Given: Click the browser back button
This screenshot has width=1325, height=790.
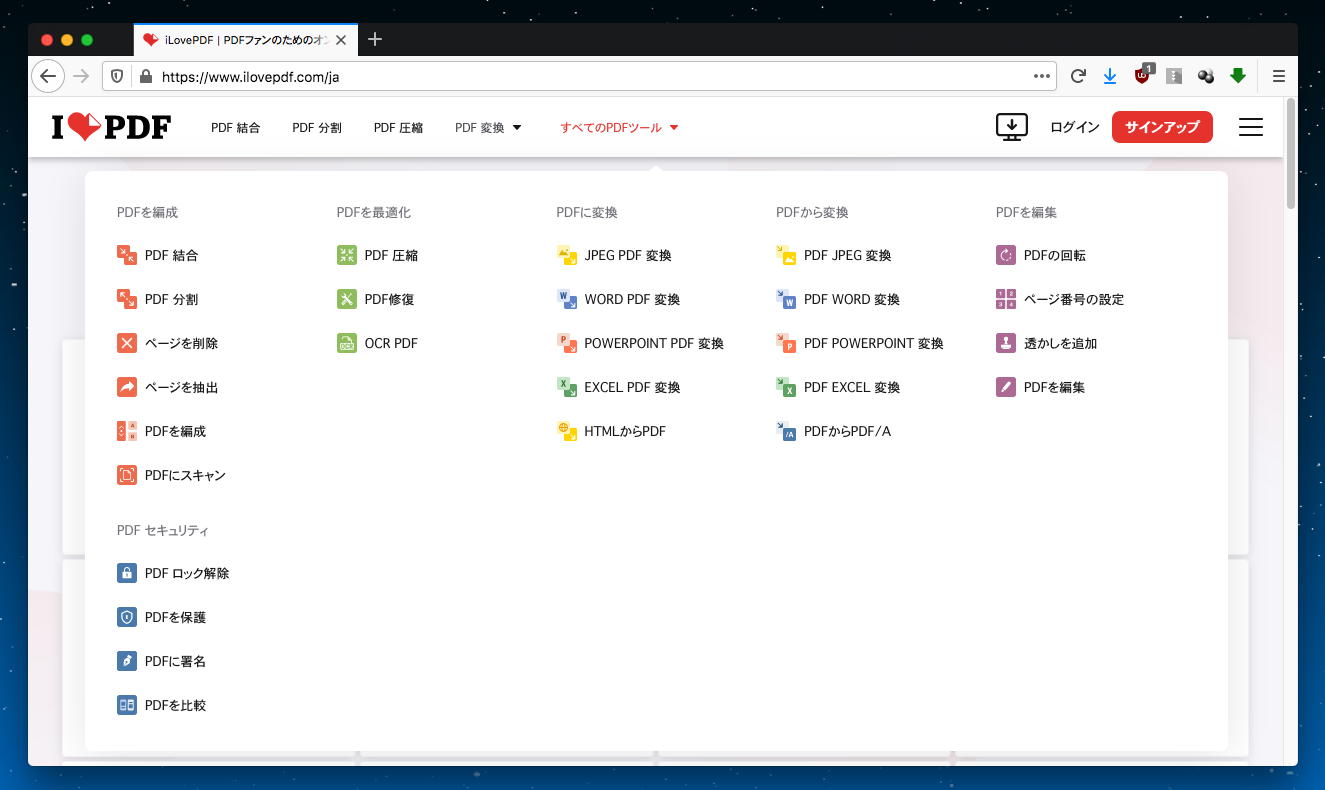Looking at the screenshot, I should coord(48,76).
